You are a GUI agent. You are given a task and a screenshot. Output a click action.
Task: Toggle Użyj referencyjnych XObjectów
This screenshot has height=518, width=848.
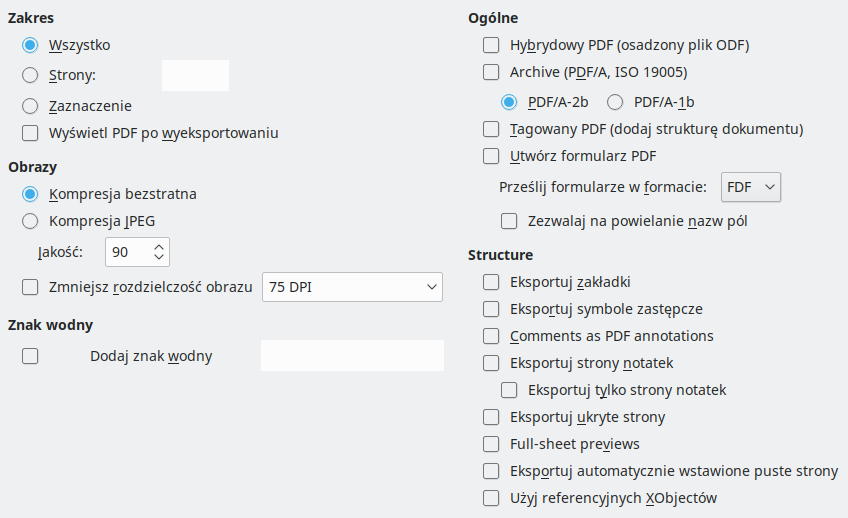tap(491, 497)
